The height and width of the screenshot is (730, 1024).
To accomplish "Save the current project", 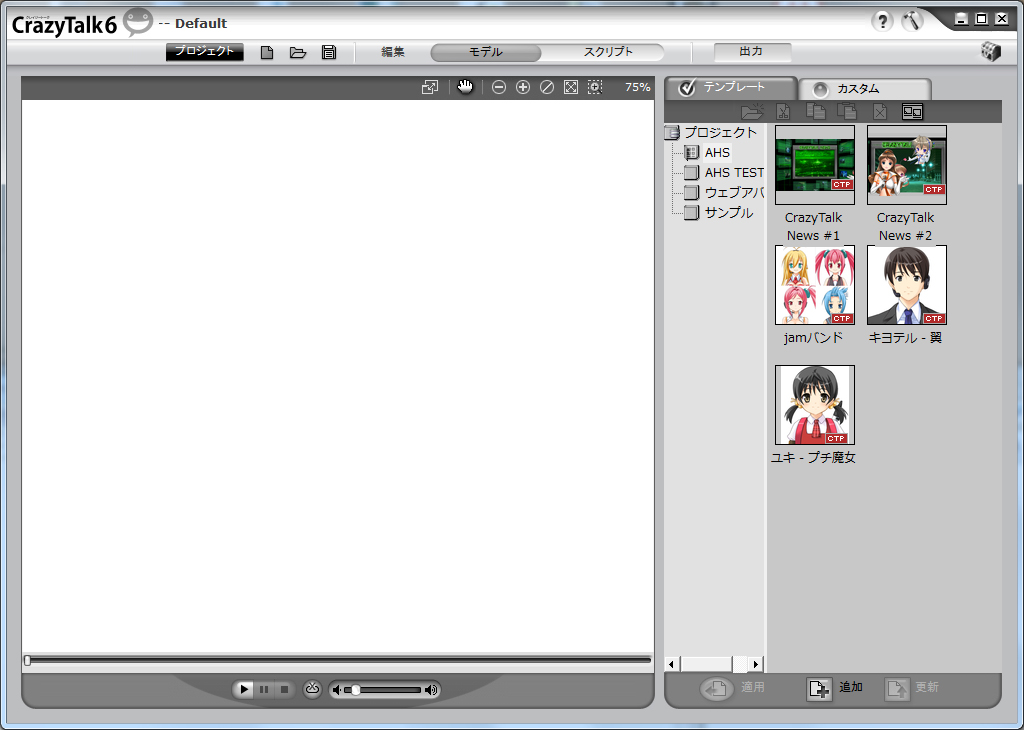I will (329, 52).
